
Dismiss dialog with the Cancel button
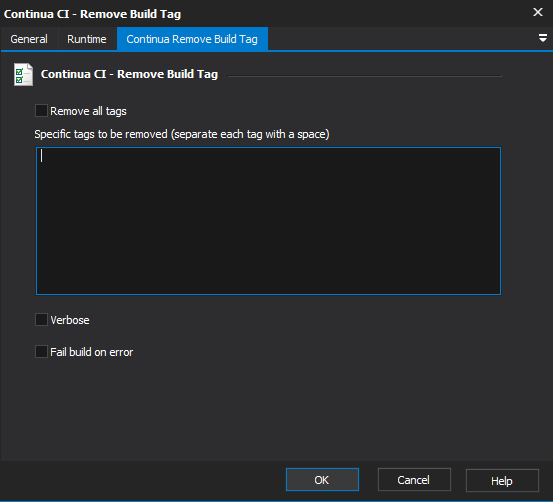(414, 479)
